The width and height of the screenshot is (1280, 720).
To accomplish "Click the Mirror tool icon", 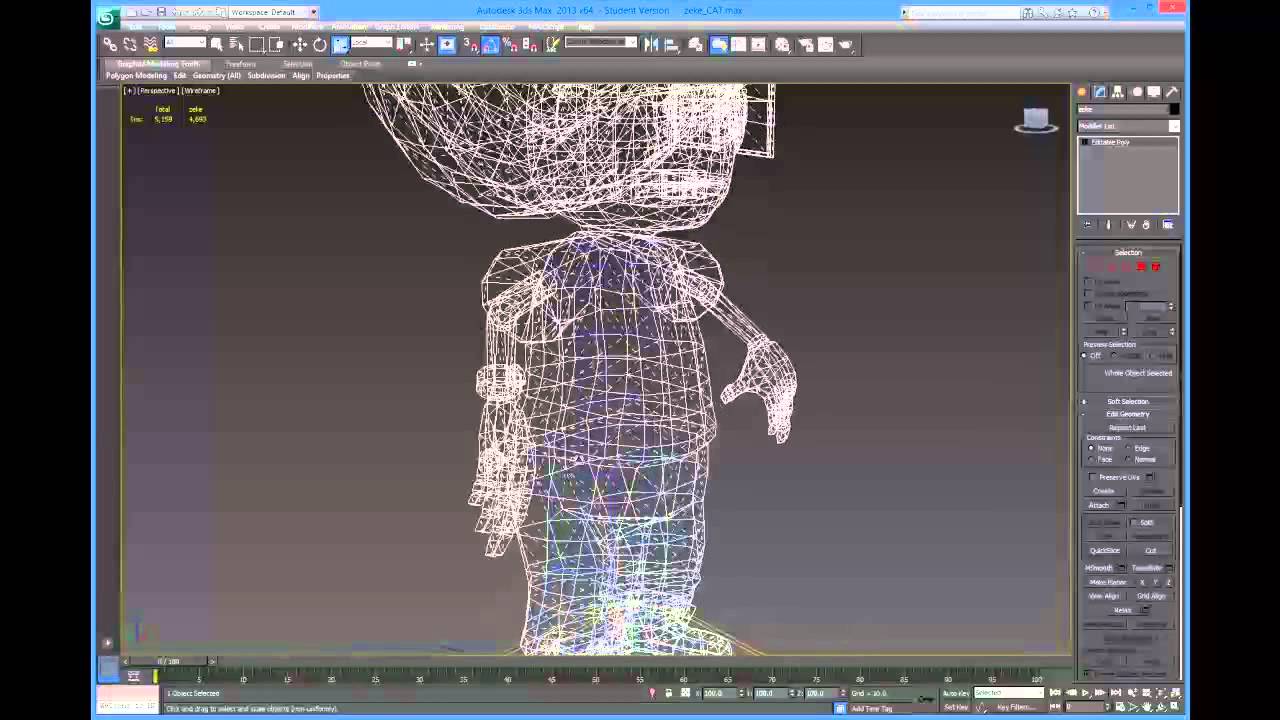I will click(651, 44).
